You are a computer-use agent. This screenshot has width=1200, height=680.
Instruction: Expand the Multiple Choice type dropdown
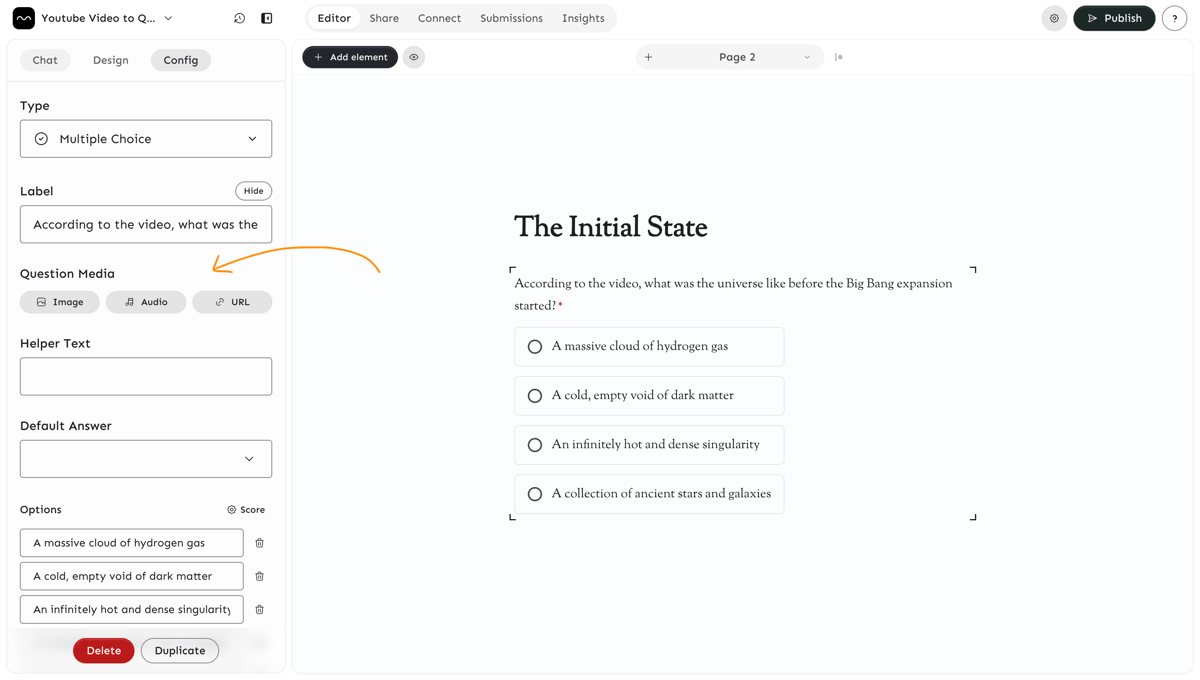(146, 139)
